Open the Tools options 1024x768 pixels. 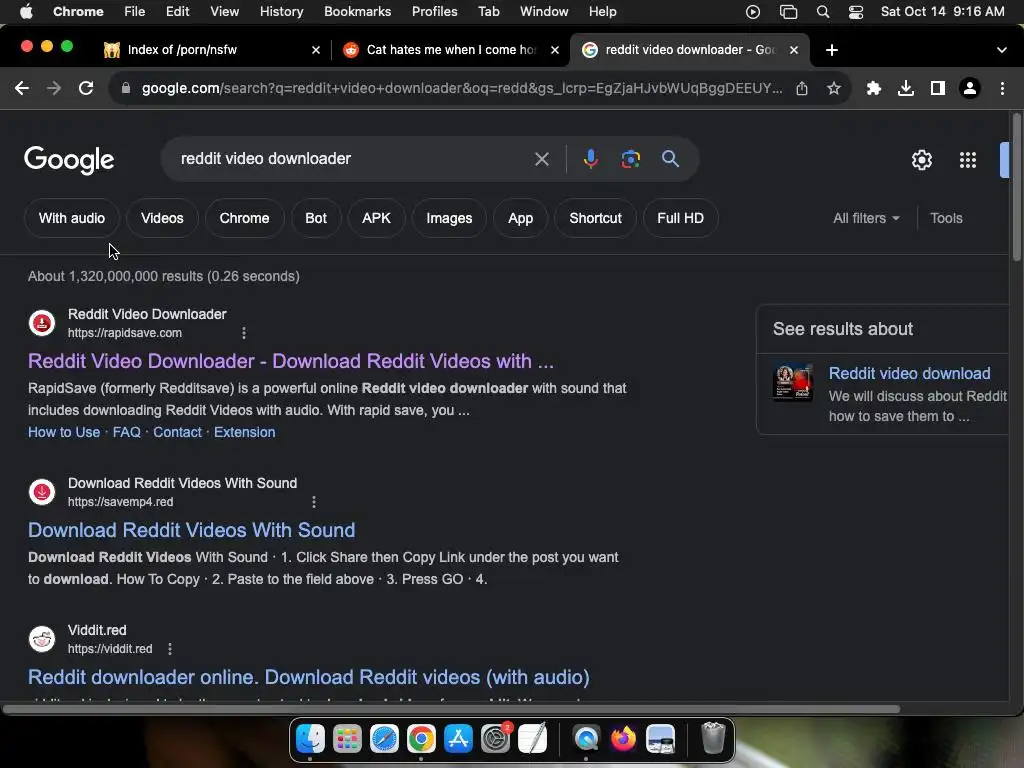[x=946, y=218]
